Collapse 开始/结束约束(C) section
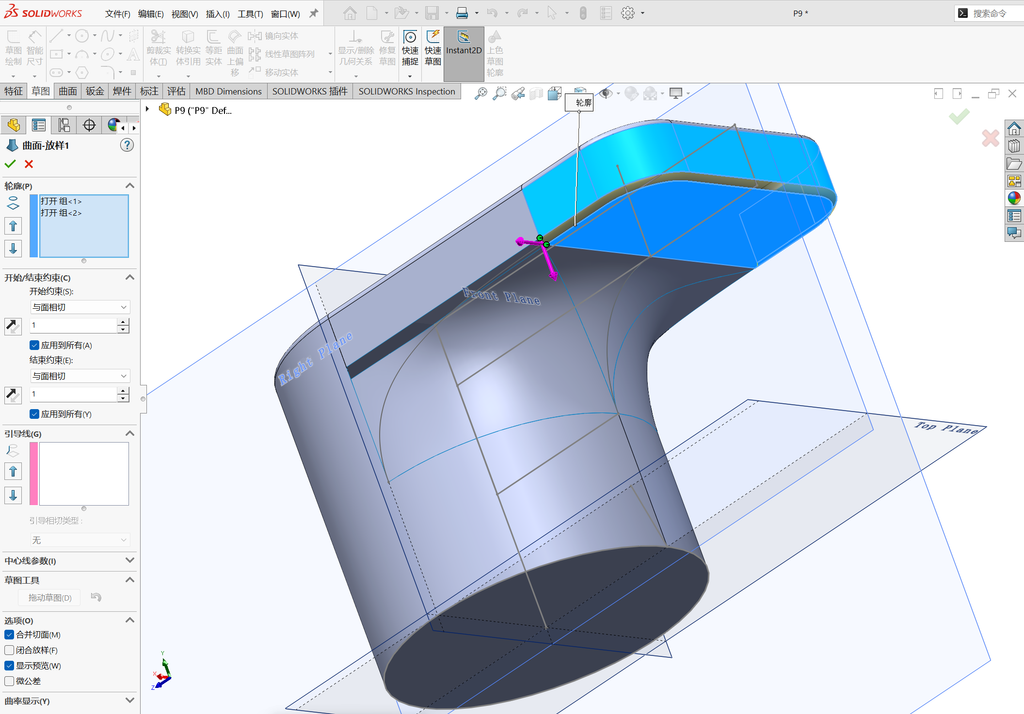1024x714 pixels. click(x=129, y=278)
